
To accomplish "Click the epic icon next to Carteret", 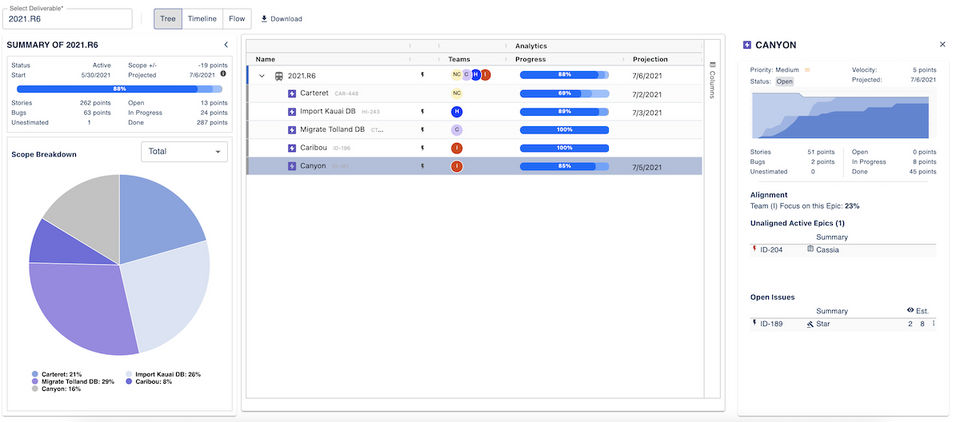I will [x=292, y=94].
